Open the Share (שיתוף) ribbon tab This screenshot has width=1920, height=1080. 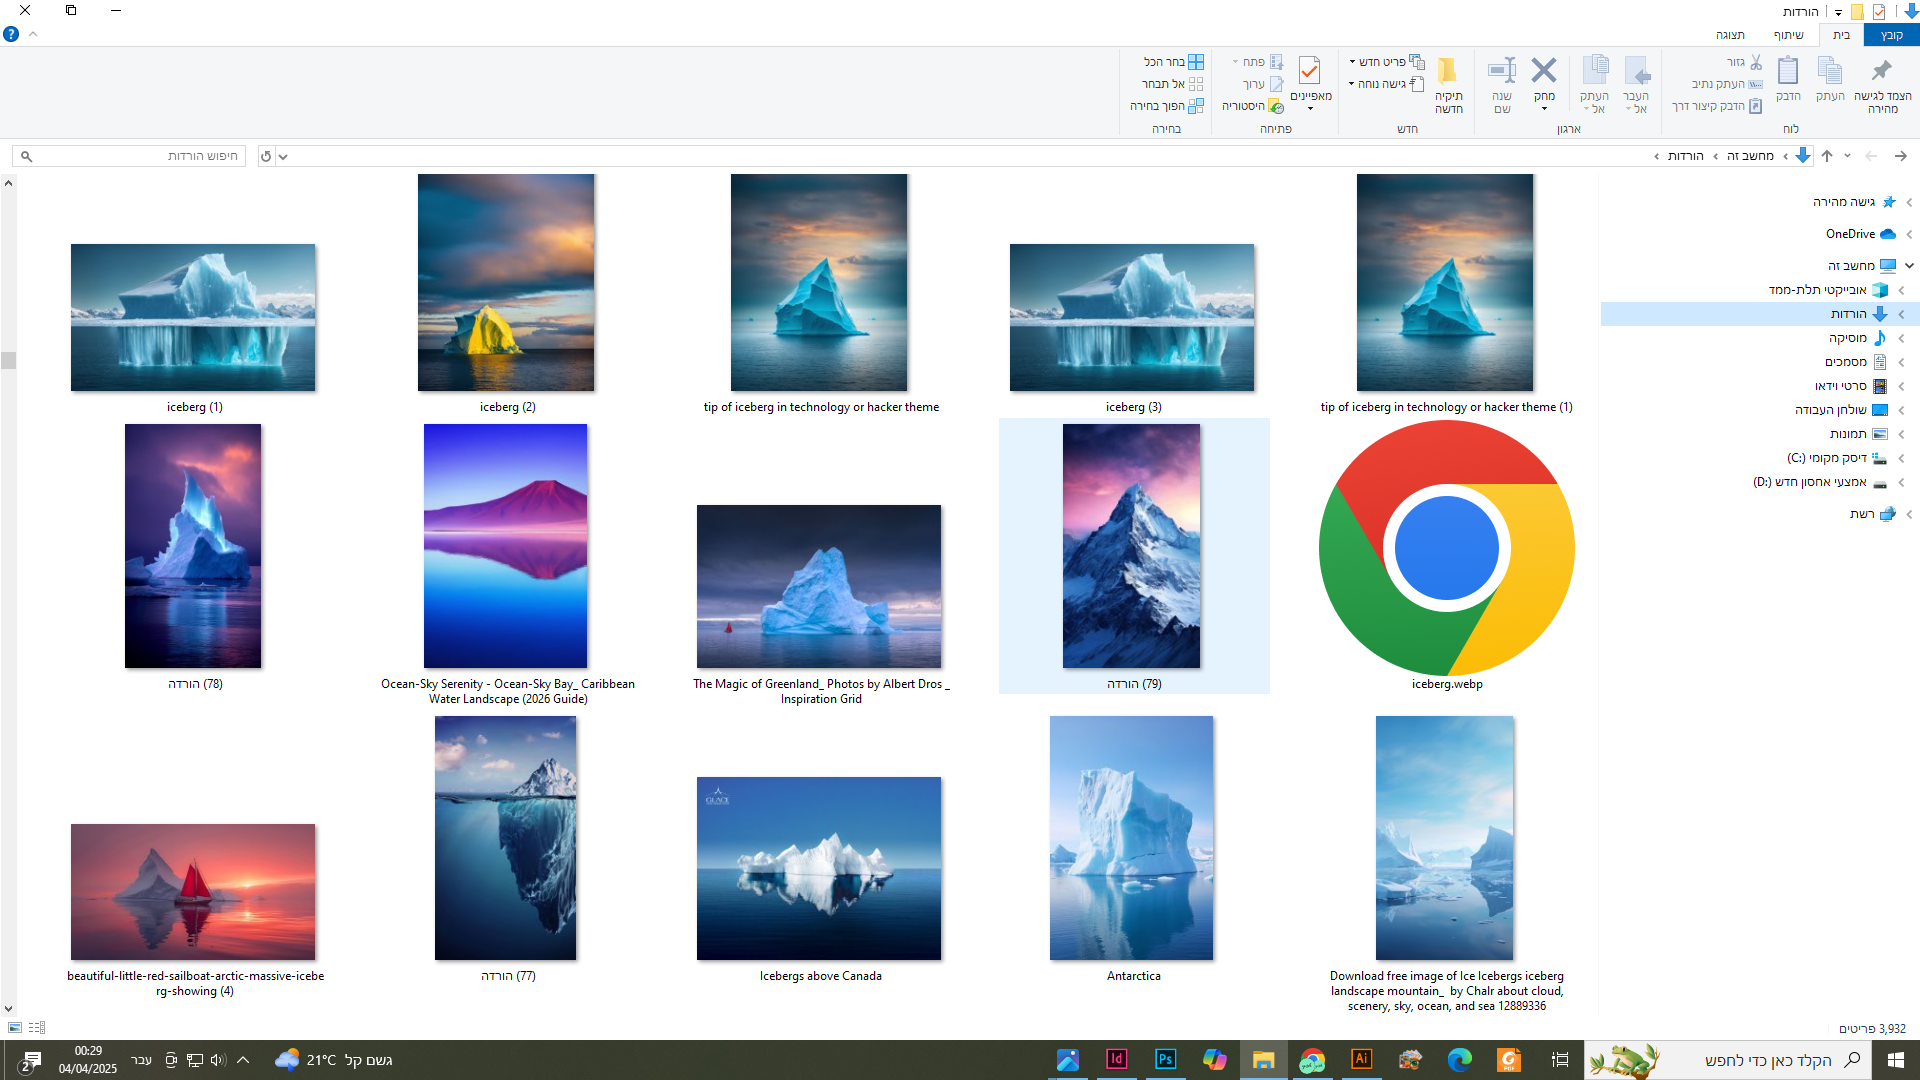(x=1788, y=35)
